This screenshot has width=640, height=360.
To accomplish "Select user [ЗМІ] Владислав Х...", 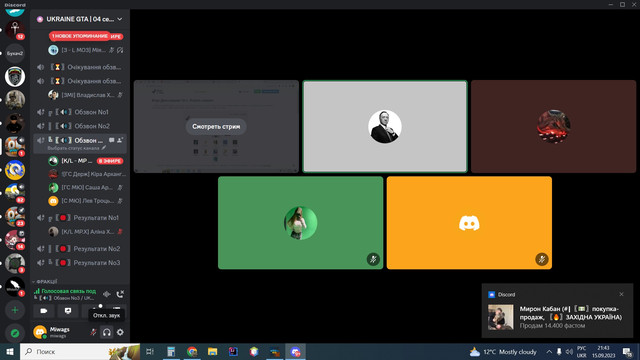I will (86, 95).
